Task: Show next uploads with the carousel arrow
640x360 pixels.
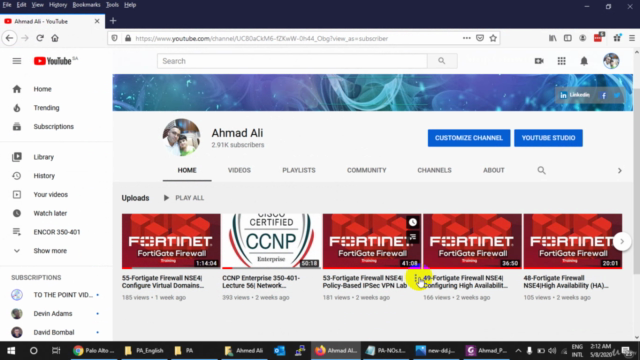Action: 622,241
